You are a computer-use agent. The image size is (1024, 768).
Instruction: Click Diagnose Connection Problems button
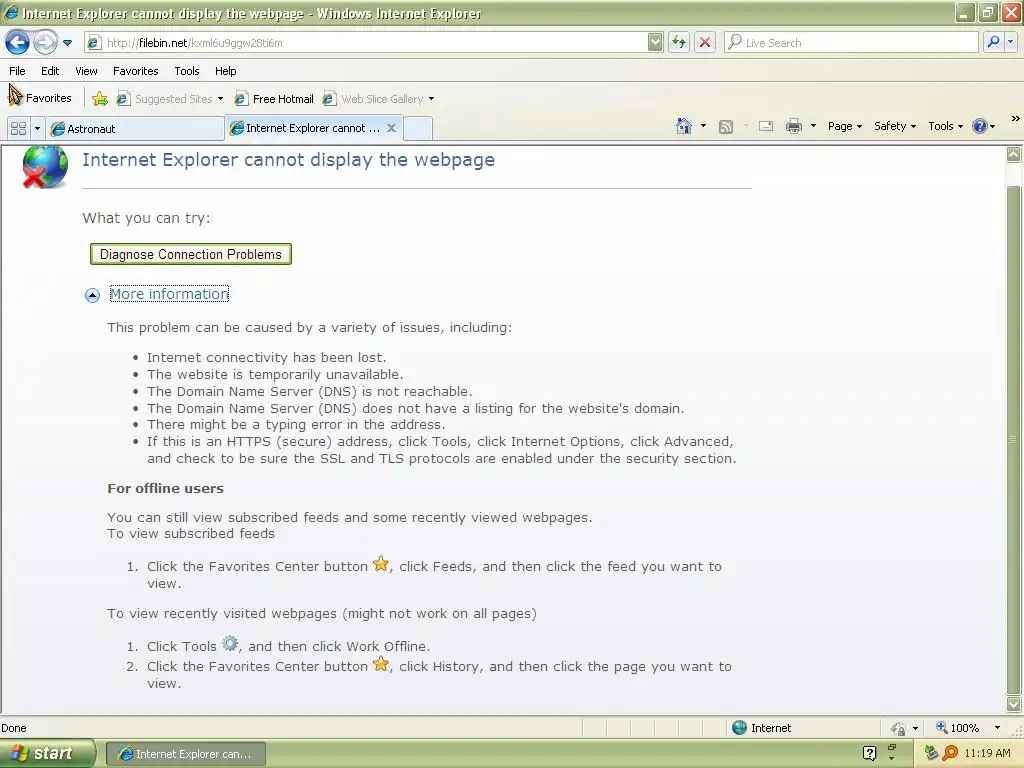(x=191, y=254)
